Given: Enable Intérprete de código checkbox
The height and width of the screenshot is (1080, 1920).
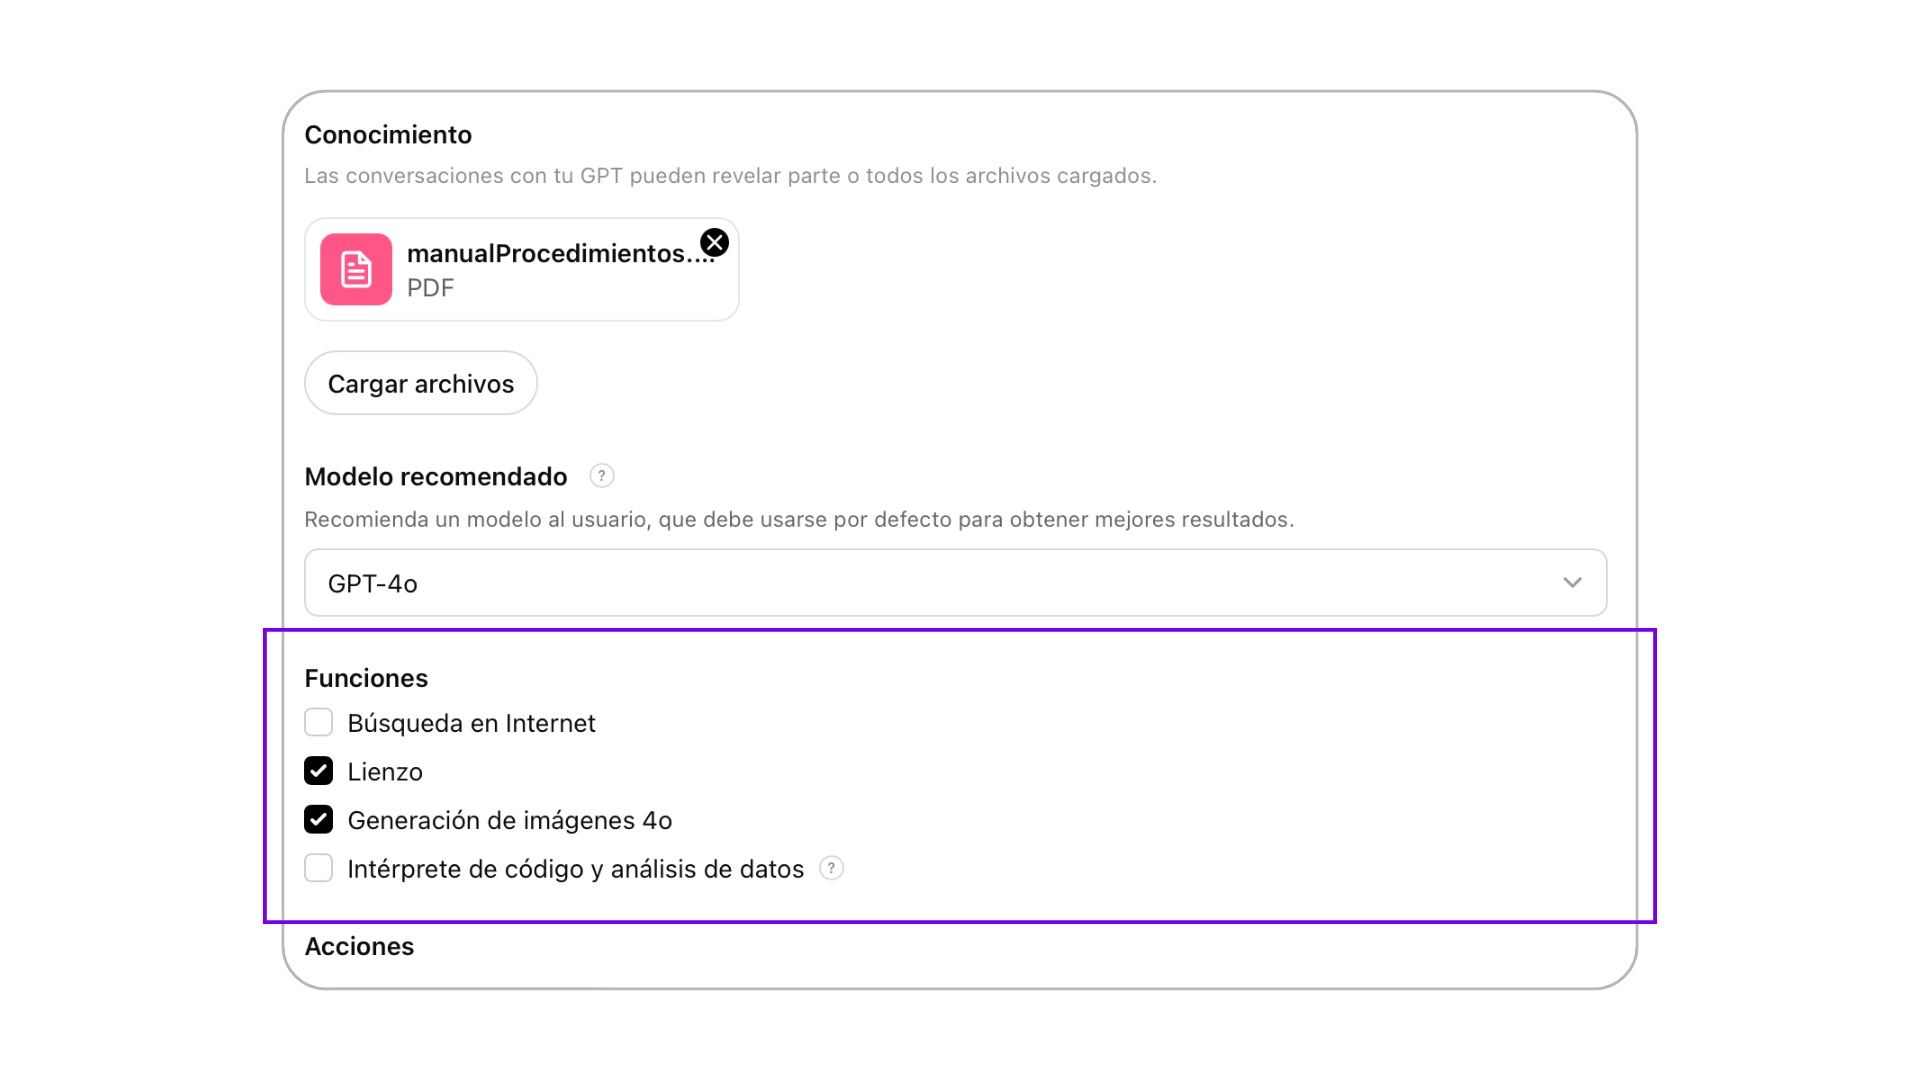Looking at the screenshot, I should (x=318, y=868).
